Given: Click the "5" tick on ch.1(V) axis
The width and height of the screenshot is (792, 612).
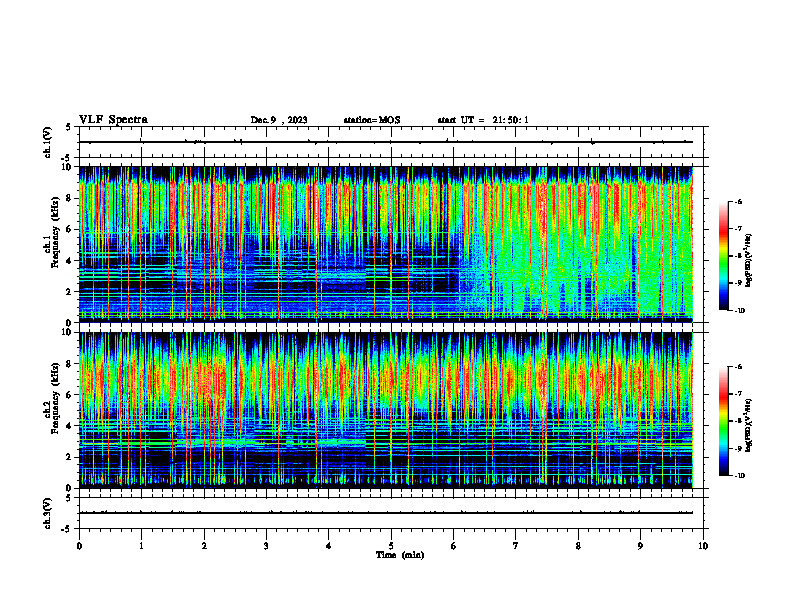Looking at the screenshot, I should [x=69, y=127].
